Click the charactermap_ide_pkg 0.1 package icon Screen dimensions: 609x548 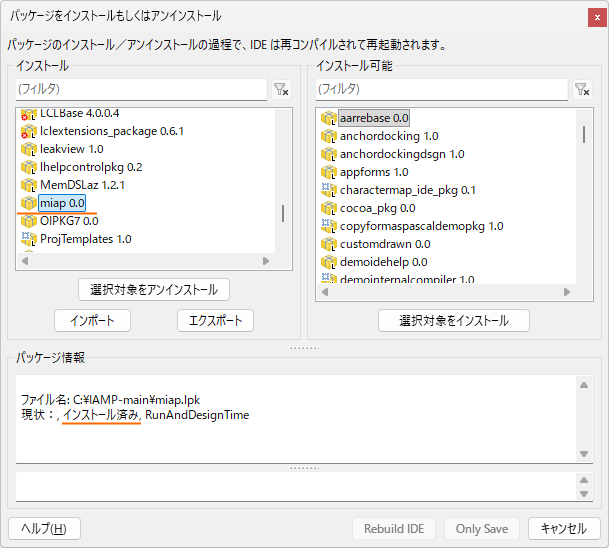click(329, 190)
